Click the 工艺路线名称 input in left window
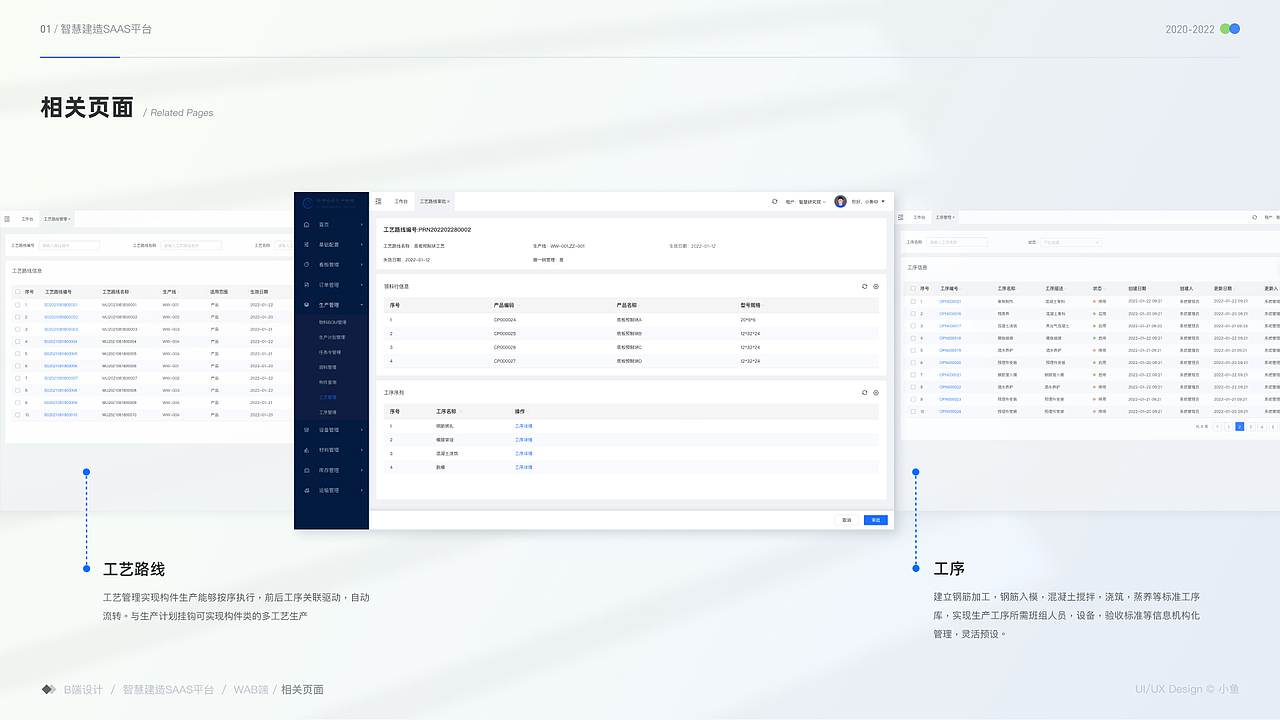This screenshot has height=720, width=1280. click(x=191, y=245)
